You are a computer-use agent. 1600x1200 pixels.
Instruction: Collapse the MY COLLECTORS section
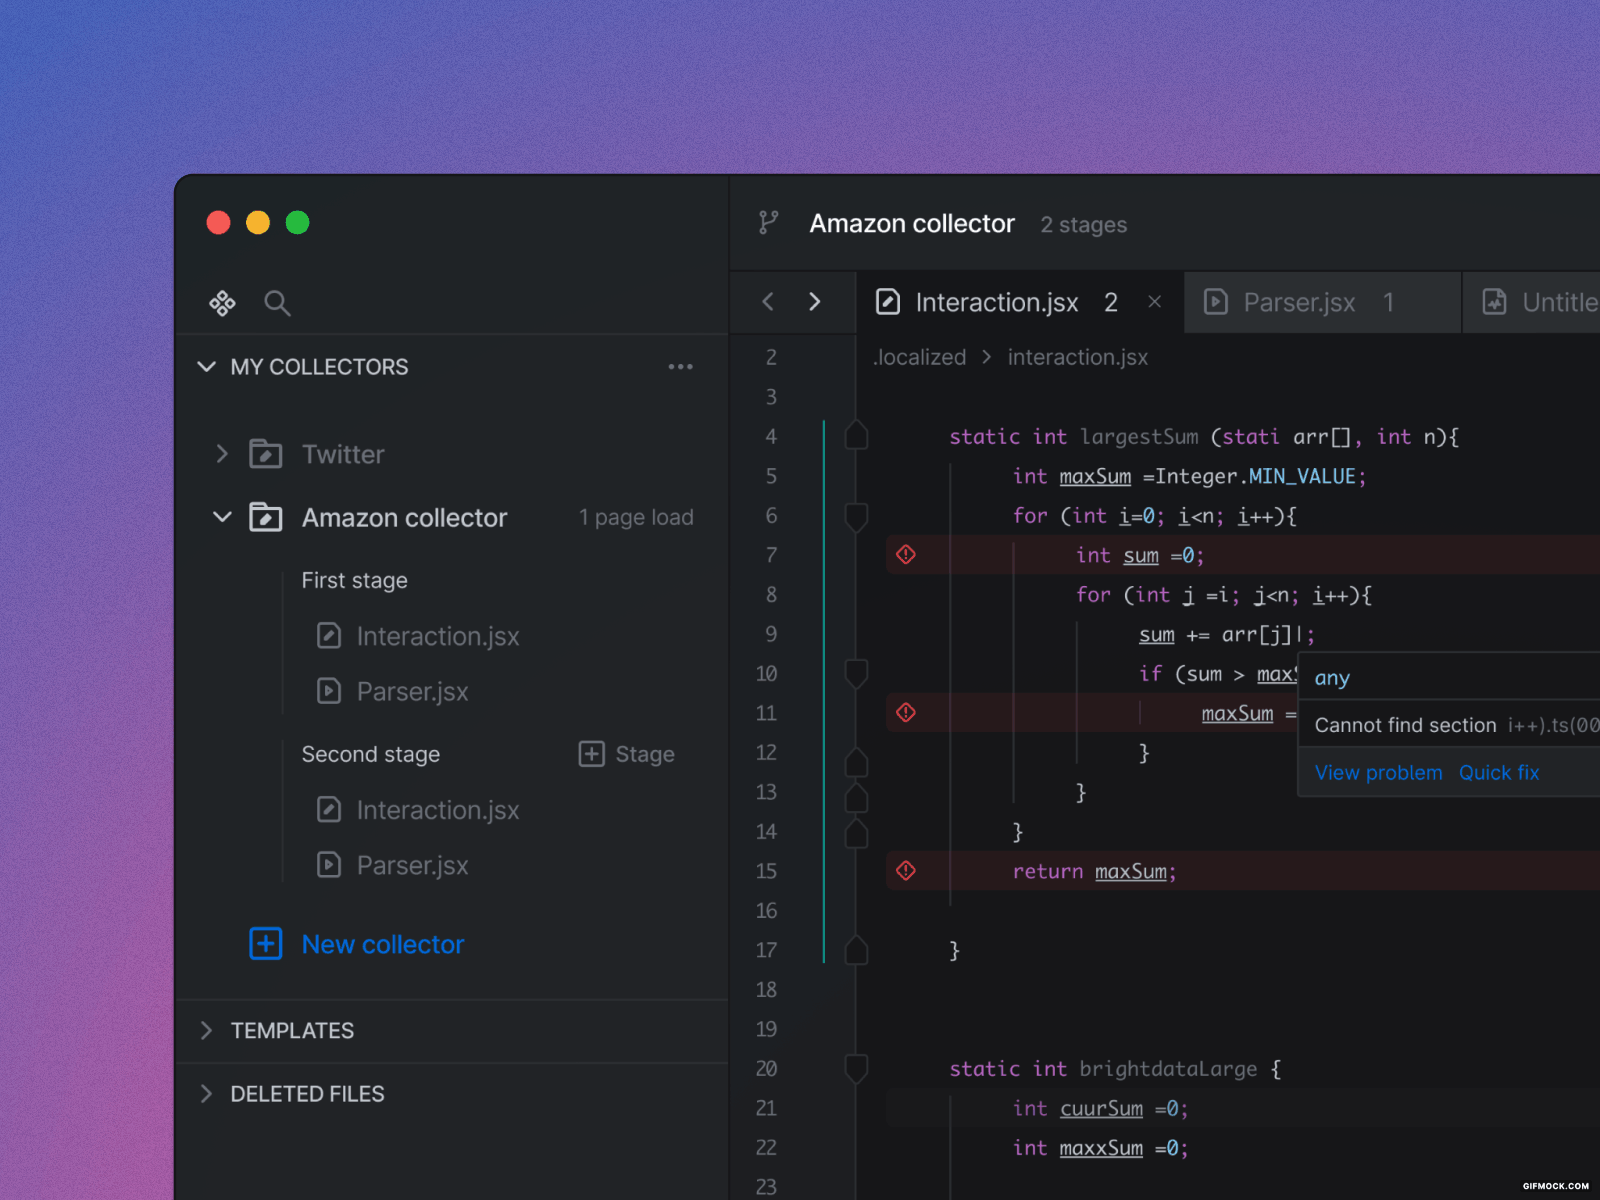[x=207, y=367]
